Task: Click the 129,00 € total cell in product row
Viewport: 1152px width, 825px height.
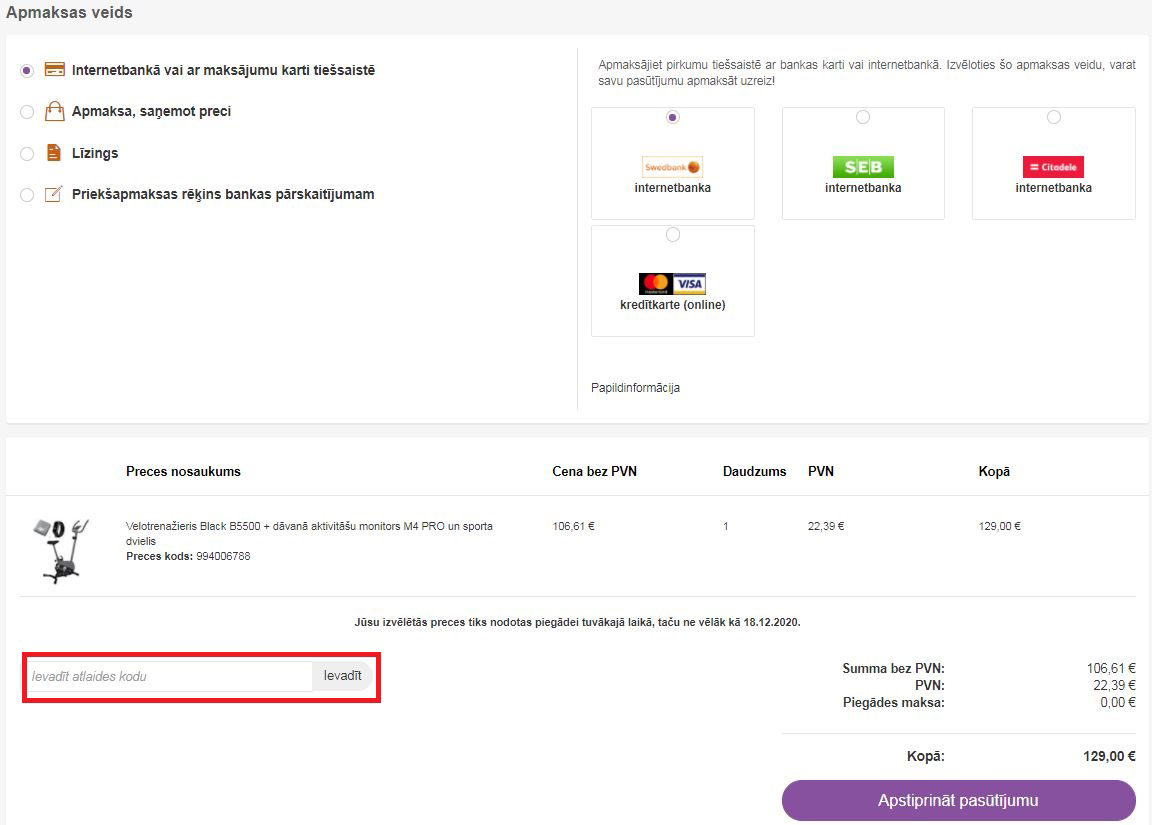Action: [999, 526]
